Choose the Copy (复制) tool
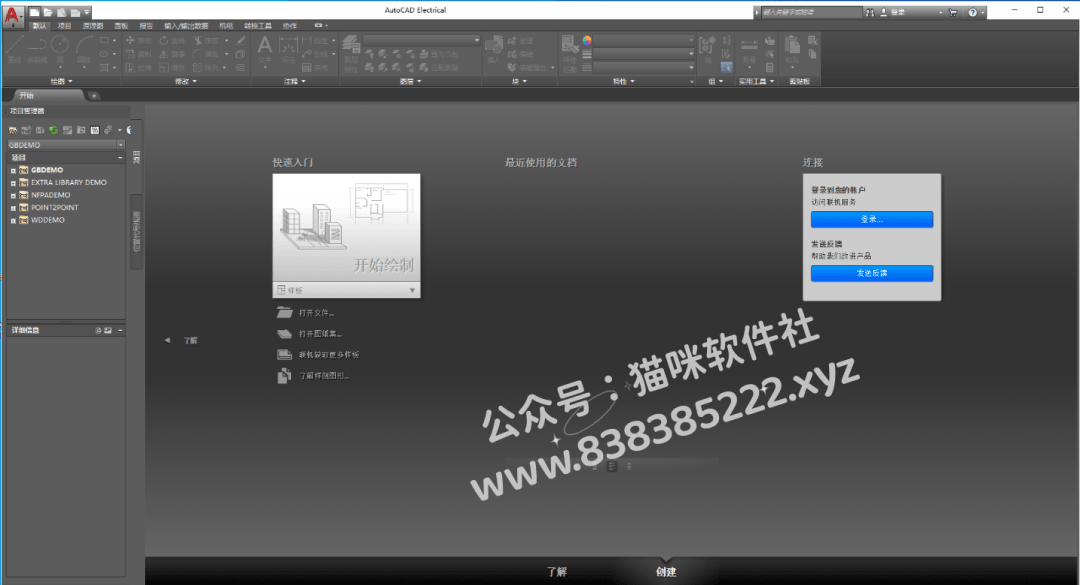The image size is (1080, 585). click(138, 54)
